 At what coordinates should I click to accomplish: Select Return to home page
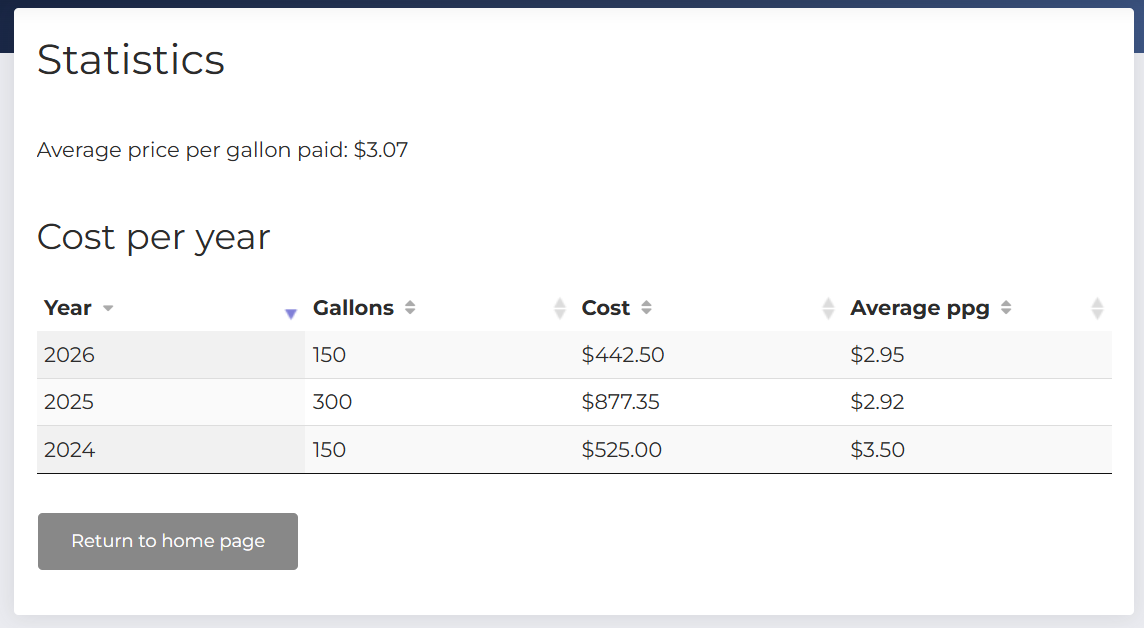coord(167,541)
